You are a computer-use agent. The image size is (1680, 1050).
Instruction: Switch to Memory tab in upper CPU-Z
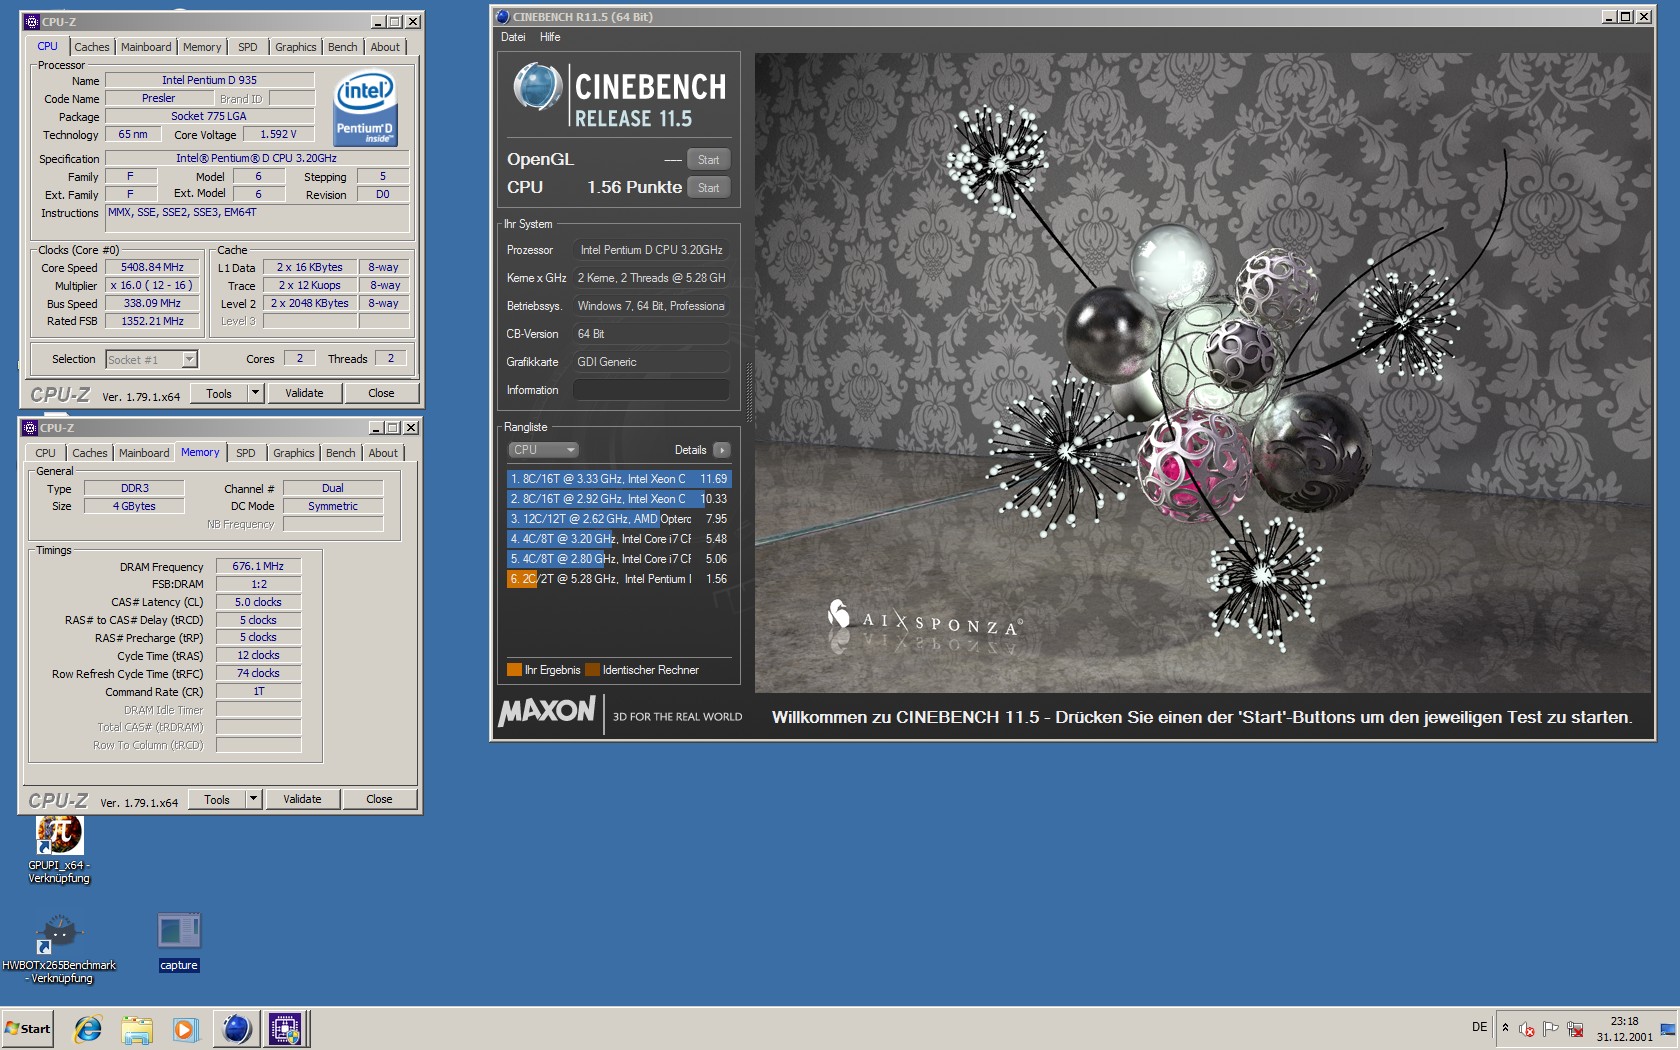(x=202, y=47)
